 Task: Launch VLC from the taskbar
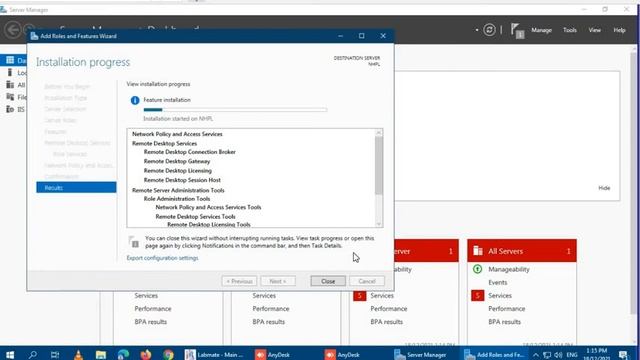[78, 354]
